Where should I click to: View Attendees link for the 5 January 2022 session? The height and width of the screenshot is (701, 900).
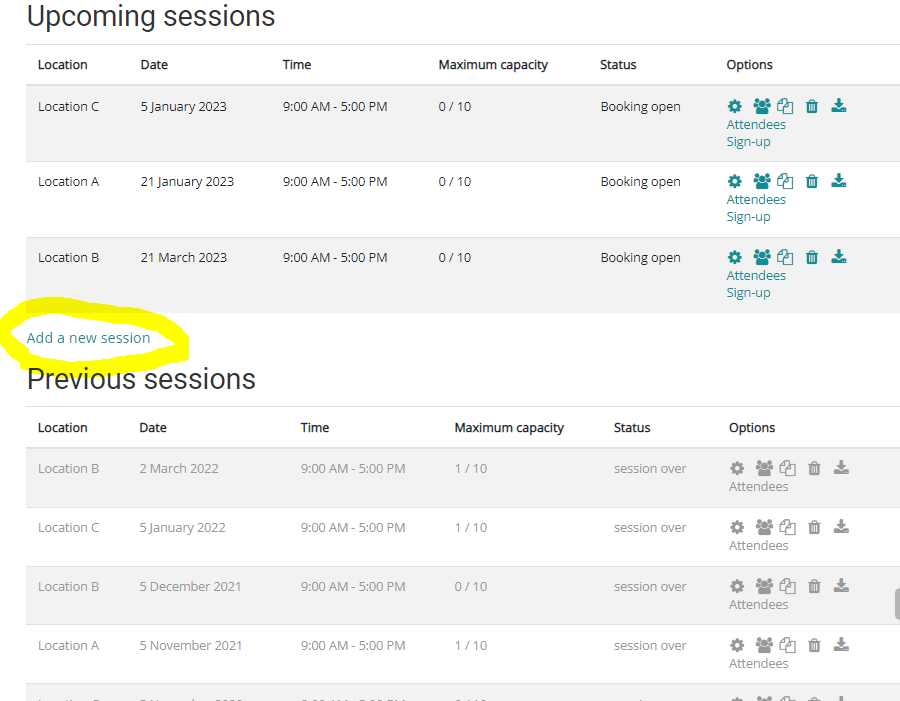click(x=758, y=546)
